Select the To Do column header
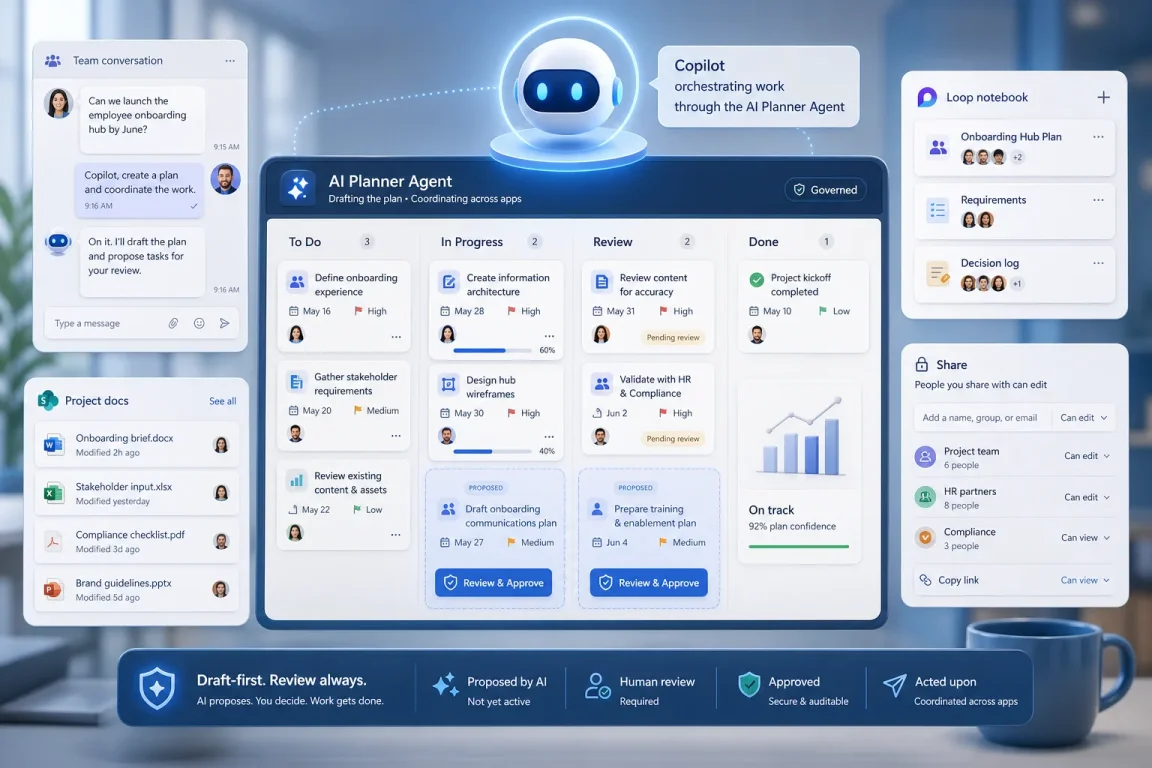The width and height of the screenshot is (1152, 768). [x=305, y=242]
